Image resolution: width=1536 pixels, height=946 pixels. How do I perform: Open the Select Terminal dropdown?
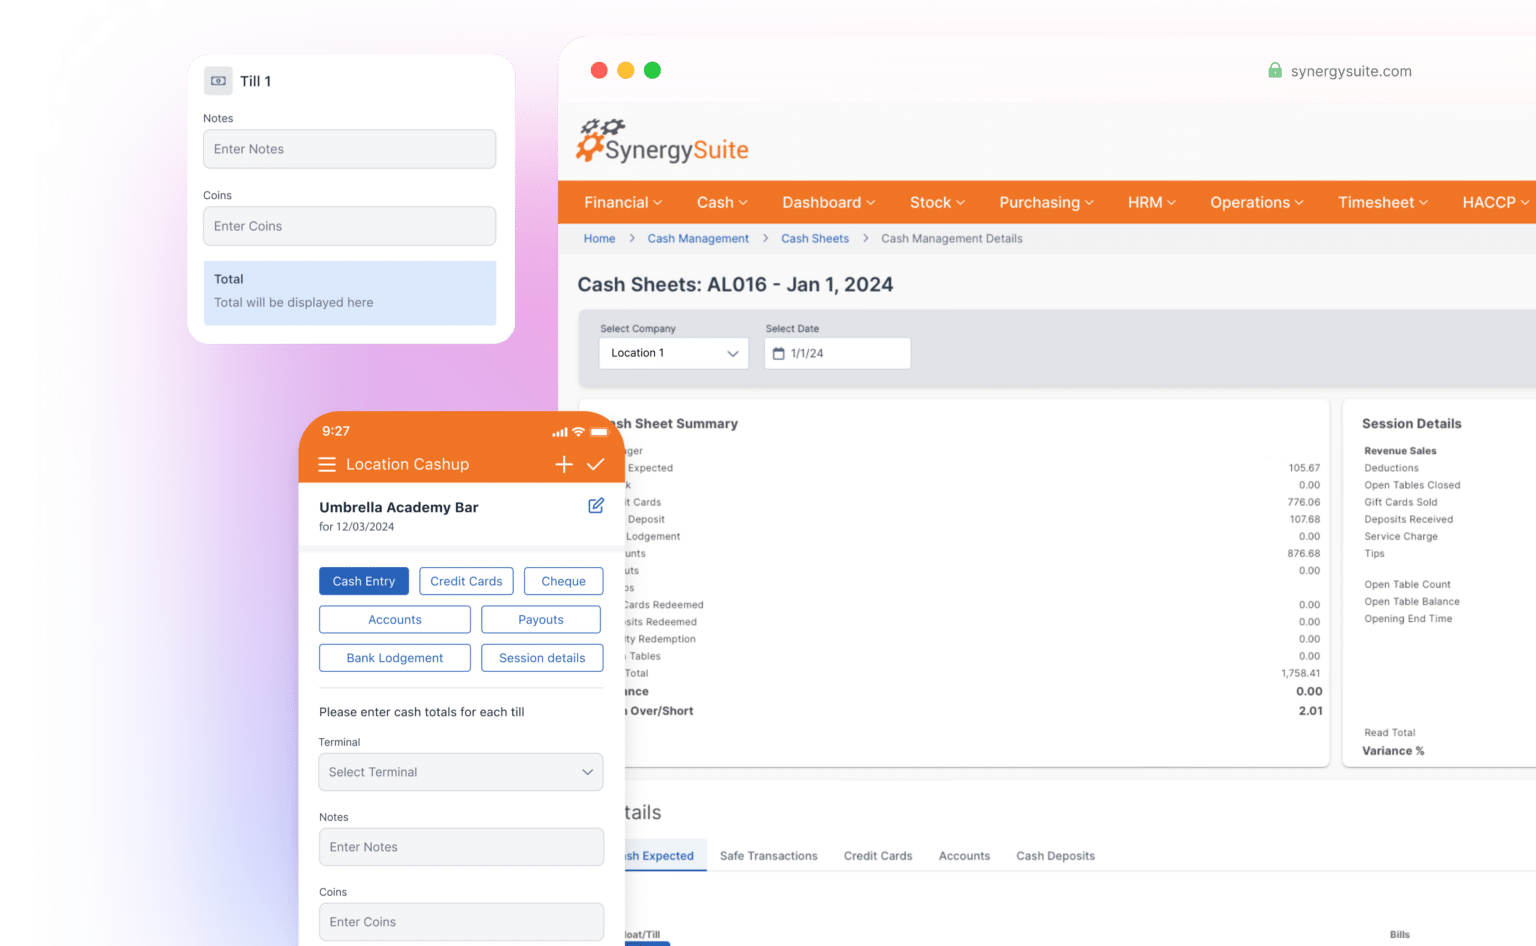460,772
